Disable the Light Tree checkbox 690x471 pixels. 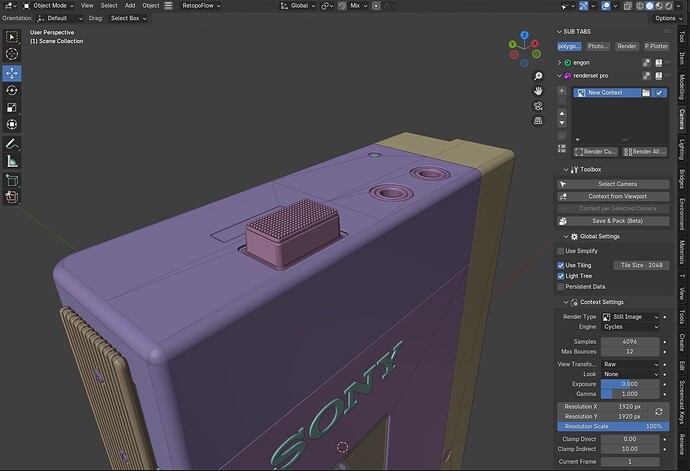pos(561,276)
